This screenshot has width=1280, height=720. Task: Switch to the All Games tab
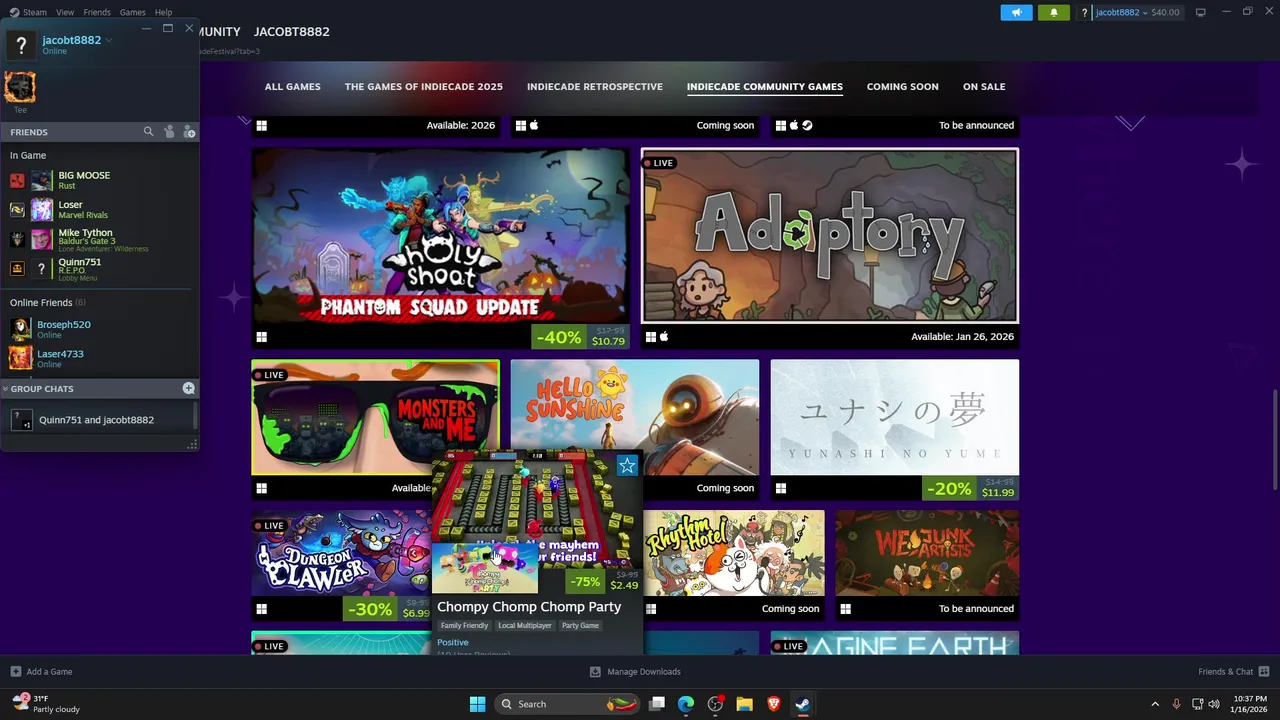292,86
